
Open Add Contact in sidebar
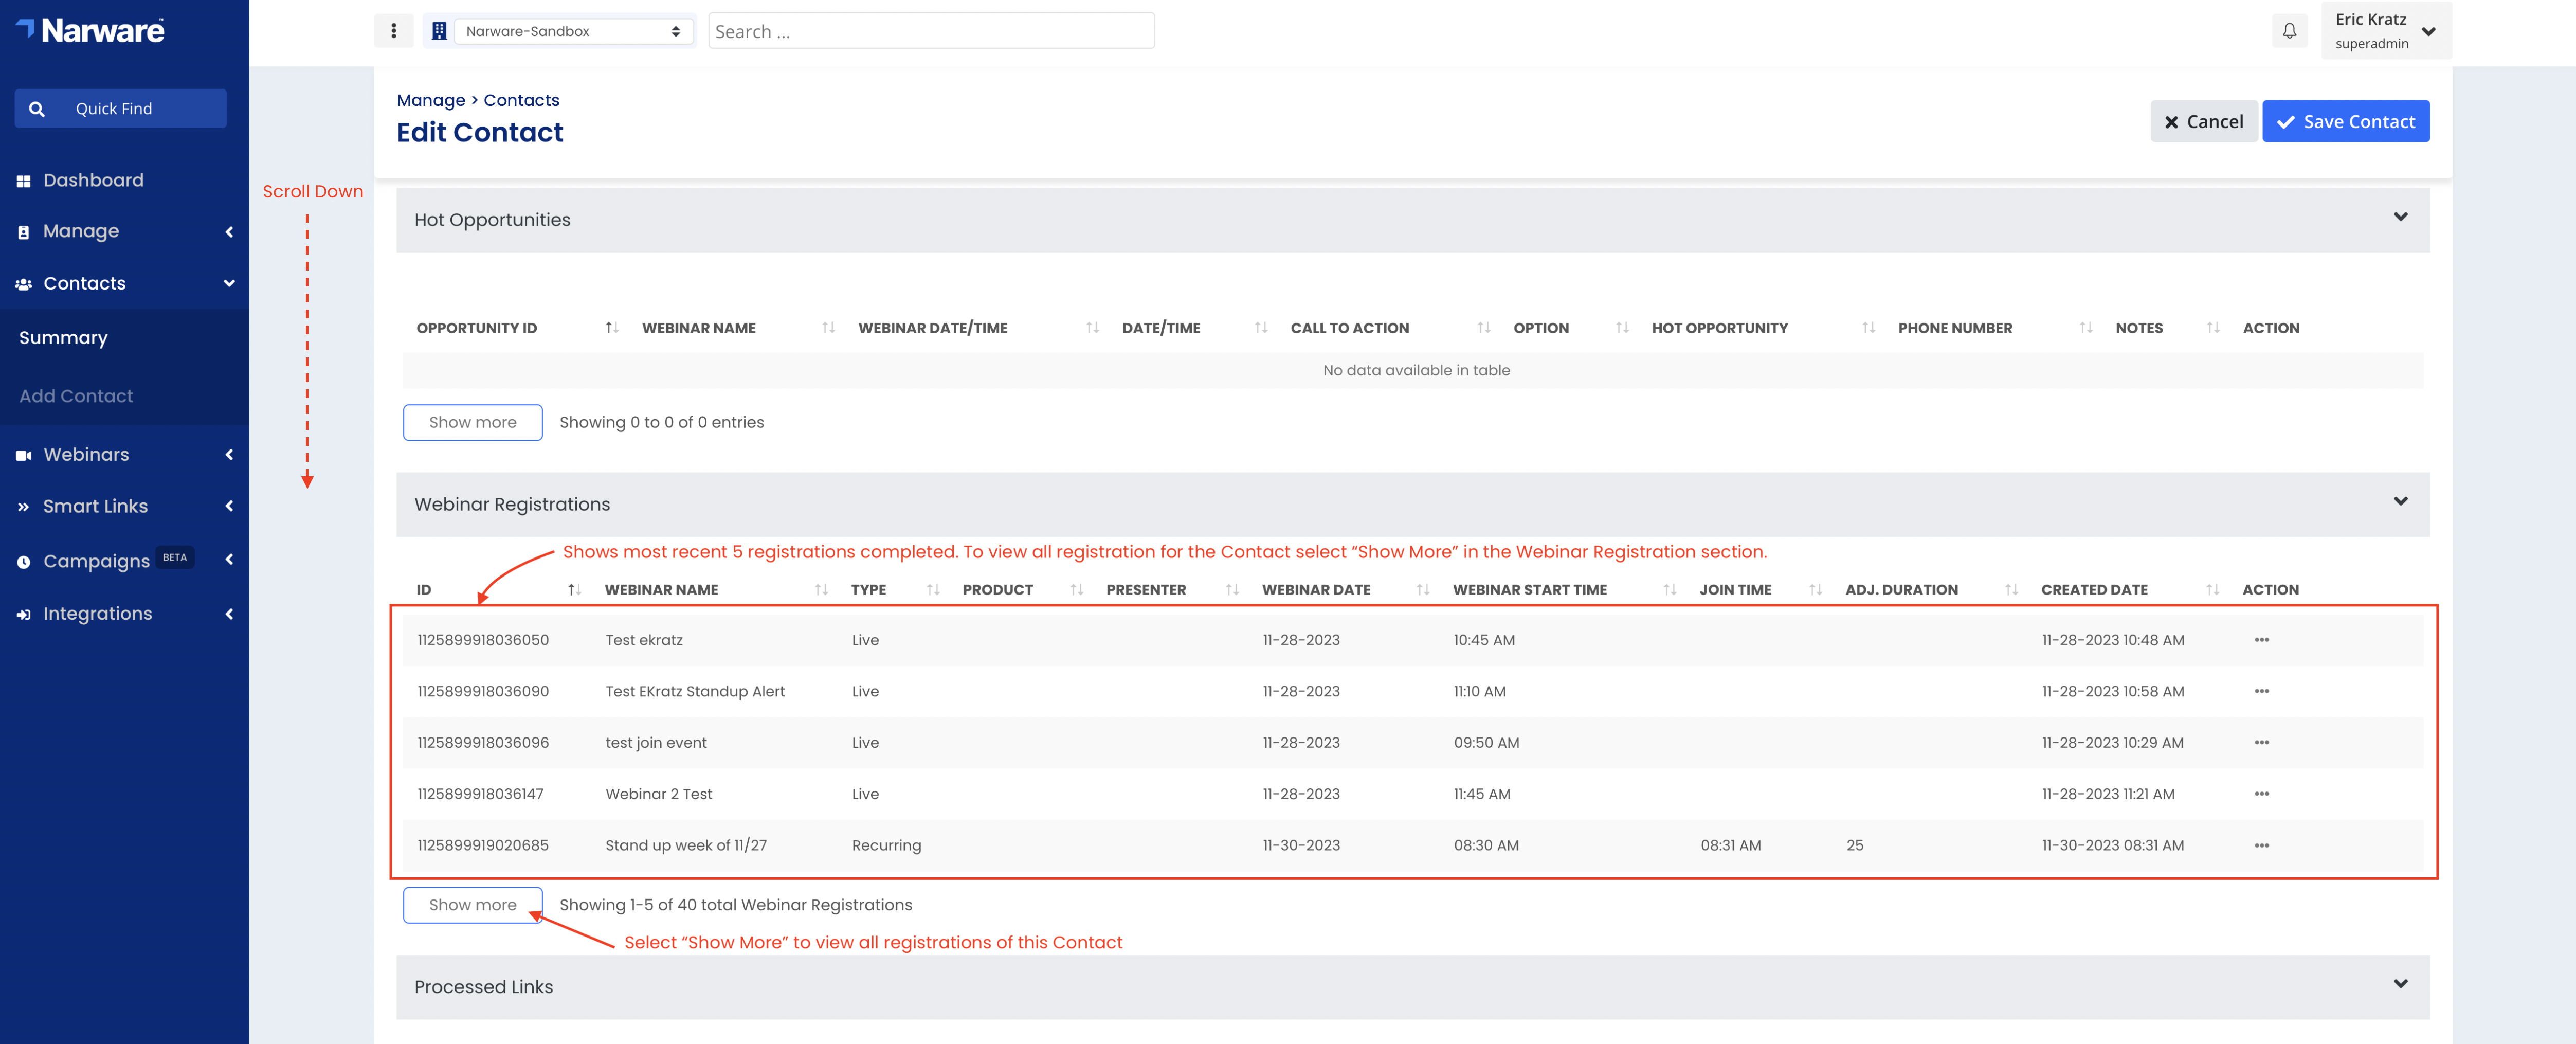pos(76,396)
